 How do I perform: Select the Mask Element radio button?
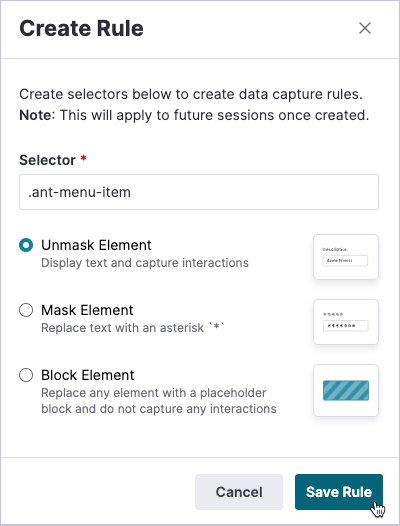coord(26,310)
